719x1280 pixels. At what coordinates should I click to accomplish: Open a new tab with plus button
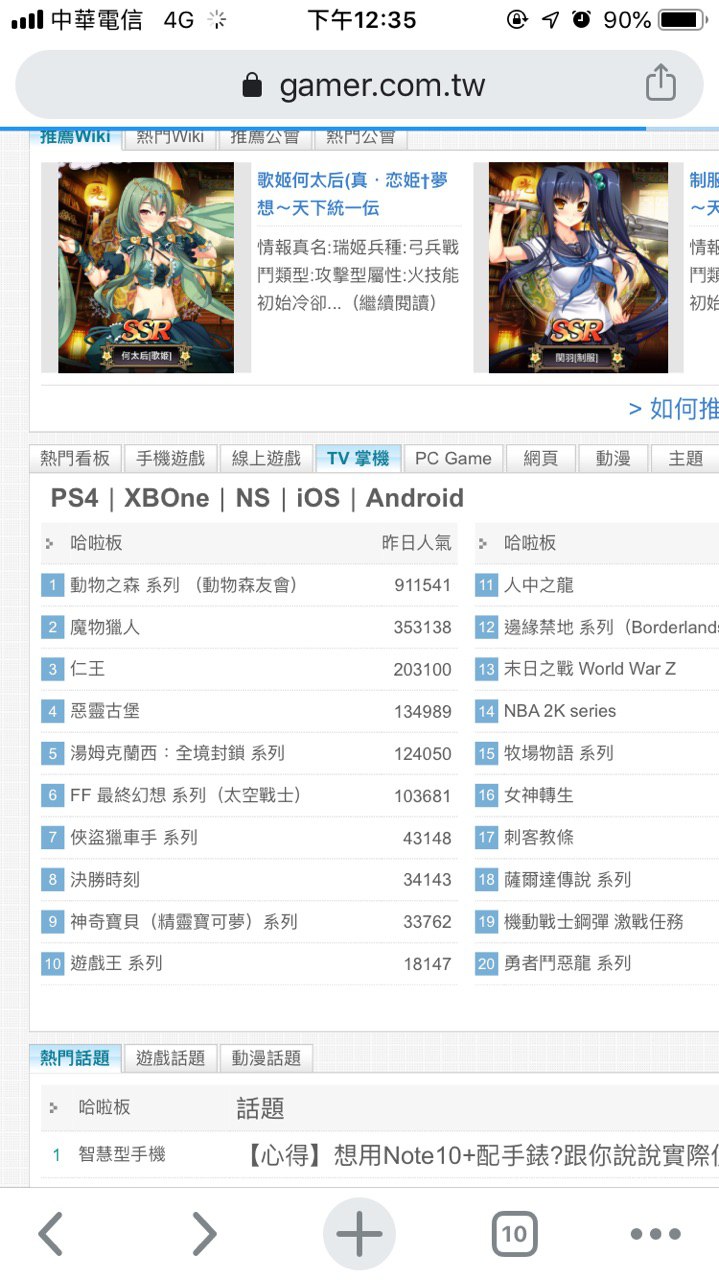point(359,1234)
